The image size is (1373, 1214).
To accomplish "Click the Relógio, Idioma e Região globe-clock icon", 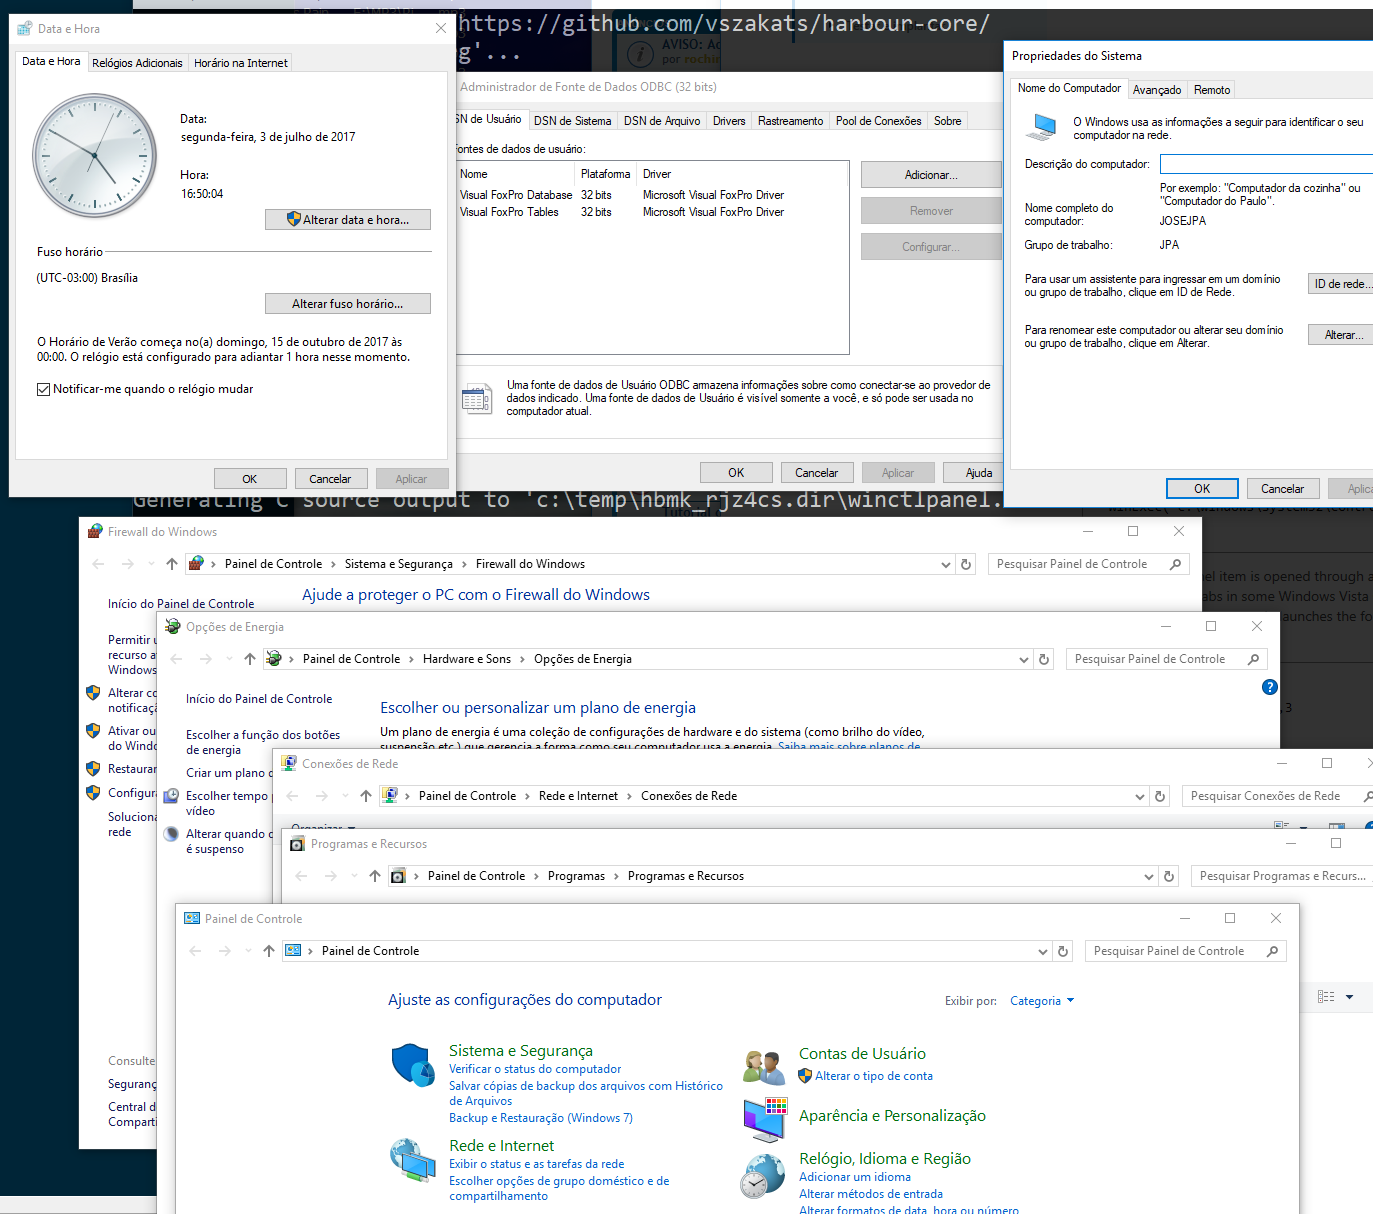I will point(763,1177).
